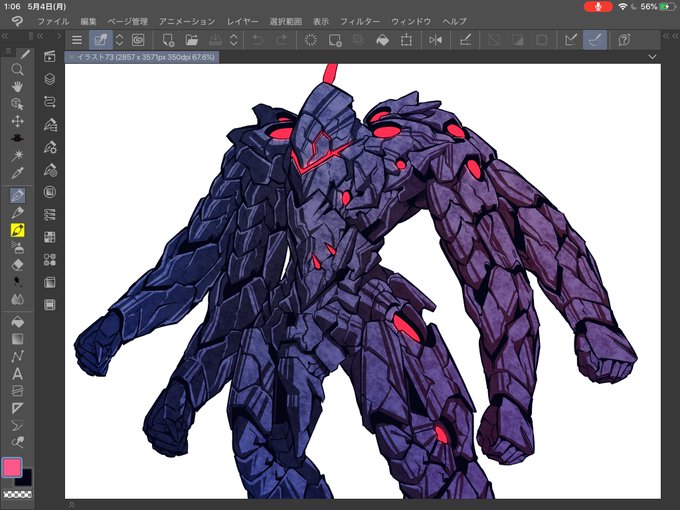Open the Quick Access palette icon
Image resolution: width=680 pixels, height=510 pixels.
click(x=50, y=56)
